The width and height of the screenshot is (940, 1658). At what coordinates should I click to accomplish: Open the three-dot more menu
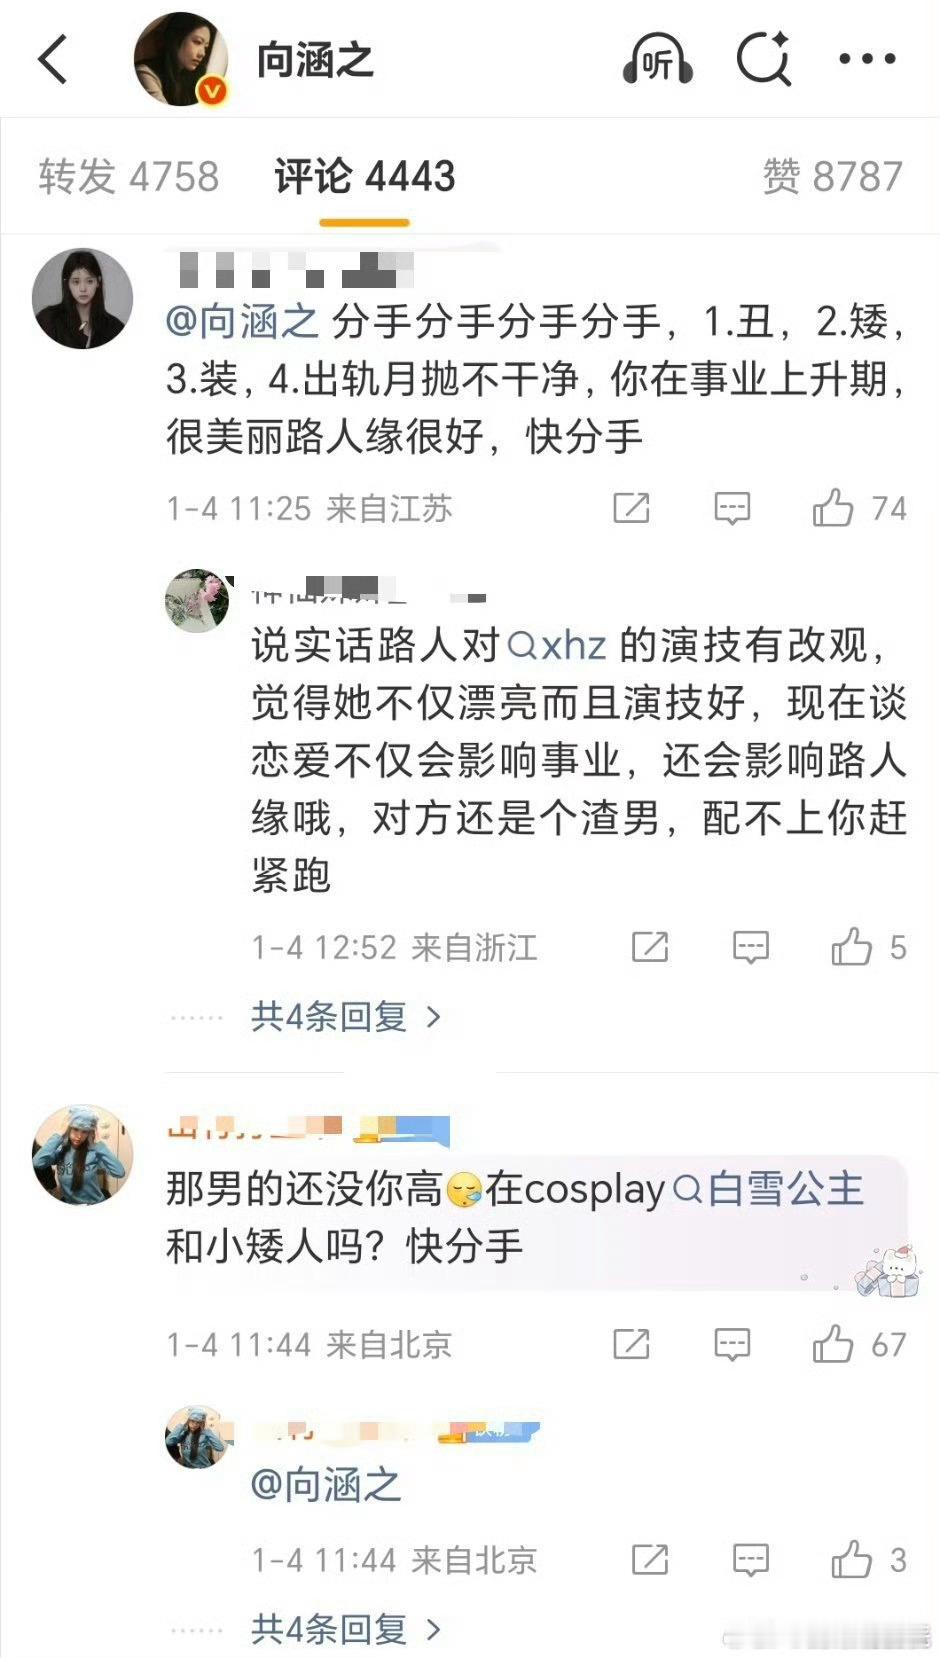click(868, 60)
